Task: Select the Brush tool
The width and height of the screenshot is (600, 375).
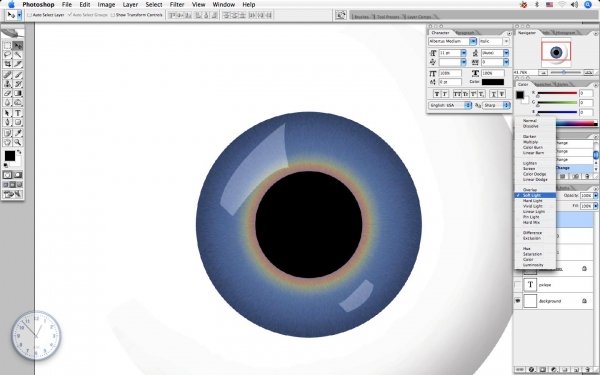Action: pos(18,75)
